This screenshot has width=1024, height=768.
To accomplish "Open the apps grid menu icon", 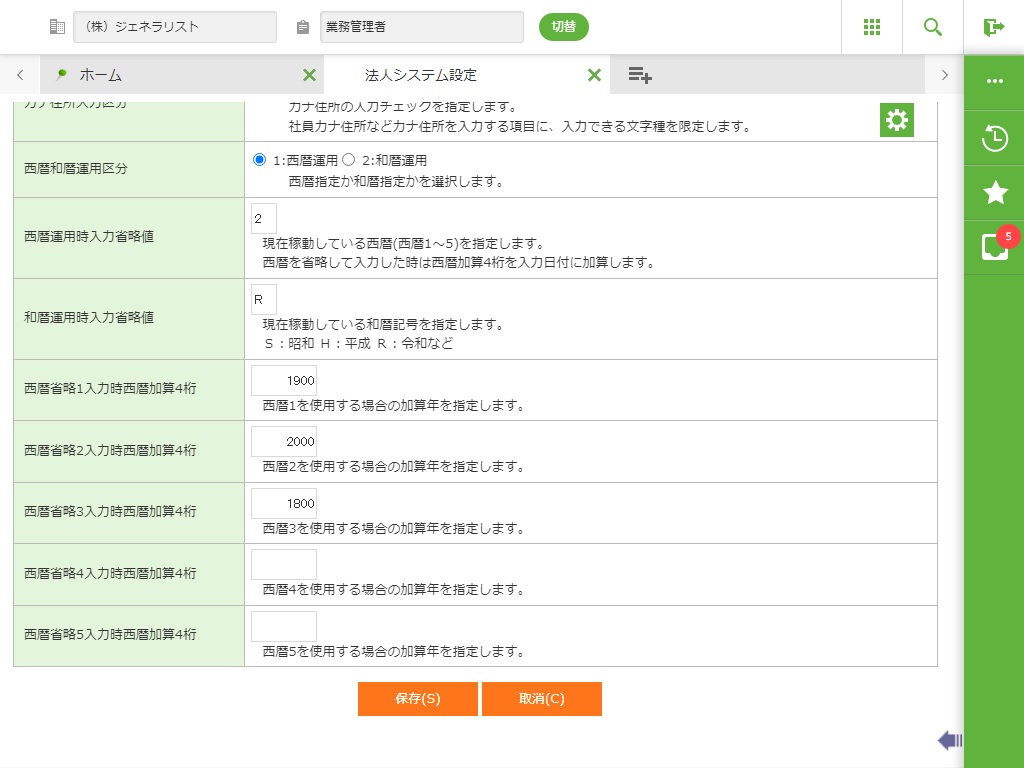I will 872,27.
